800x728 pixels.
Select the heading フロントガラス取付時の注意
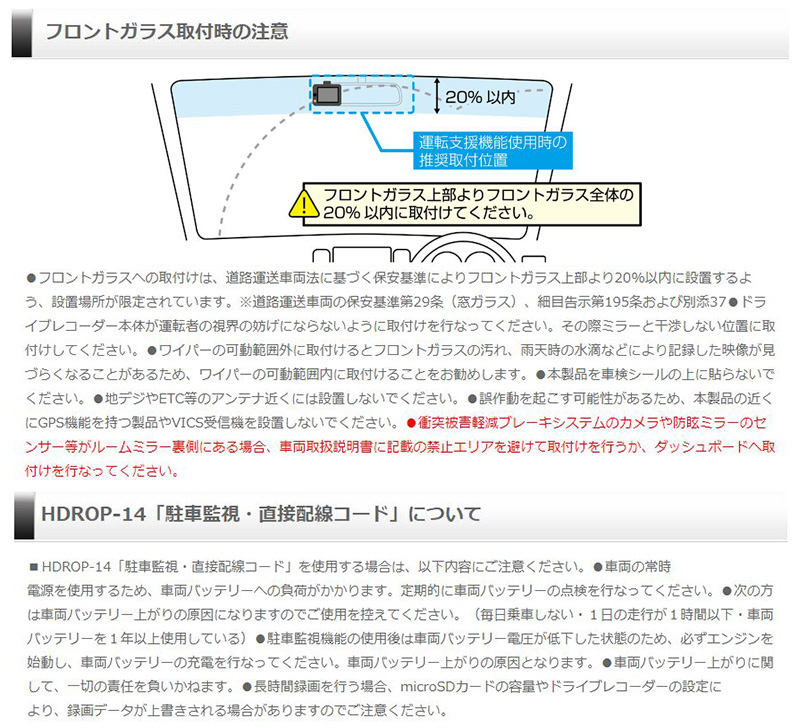click(x=167, y=32)
